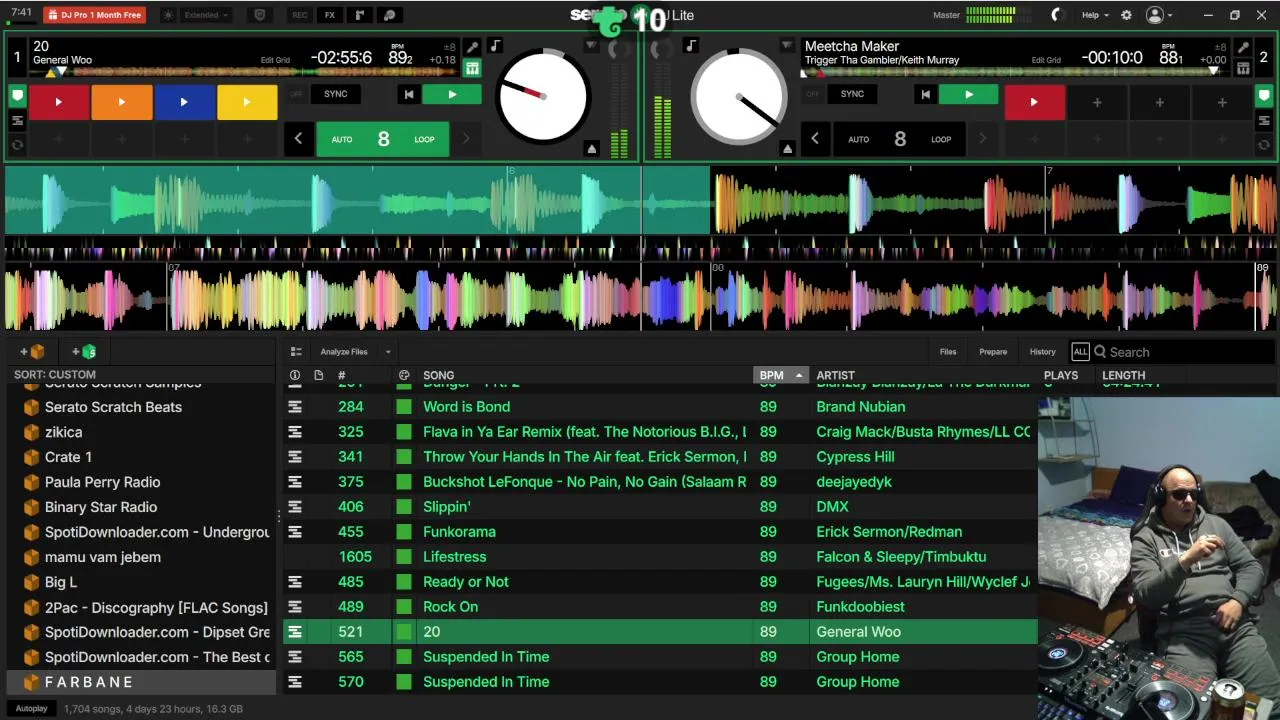Image resolution: width=1280 pixels, height=720 pixels.
Task: Open the Extended view mode dropdown
Action: pyautogui.click(x=207, y=15)
